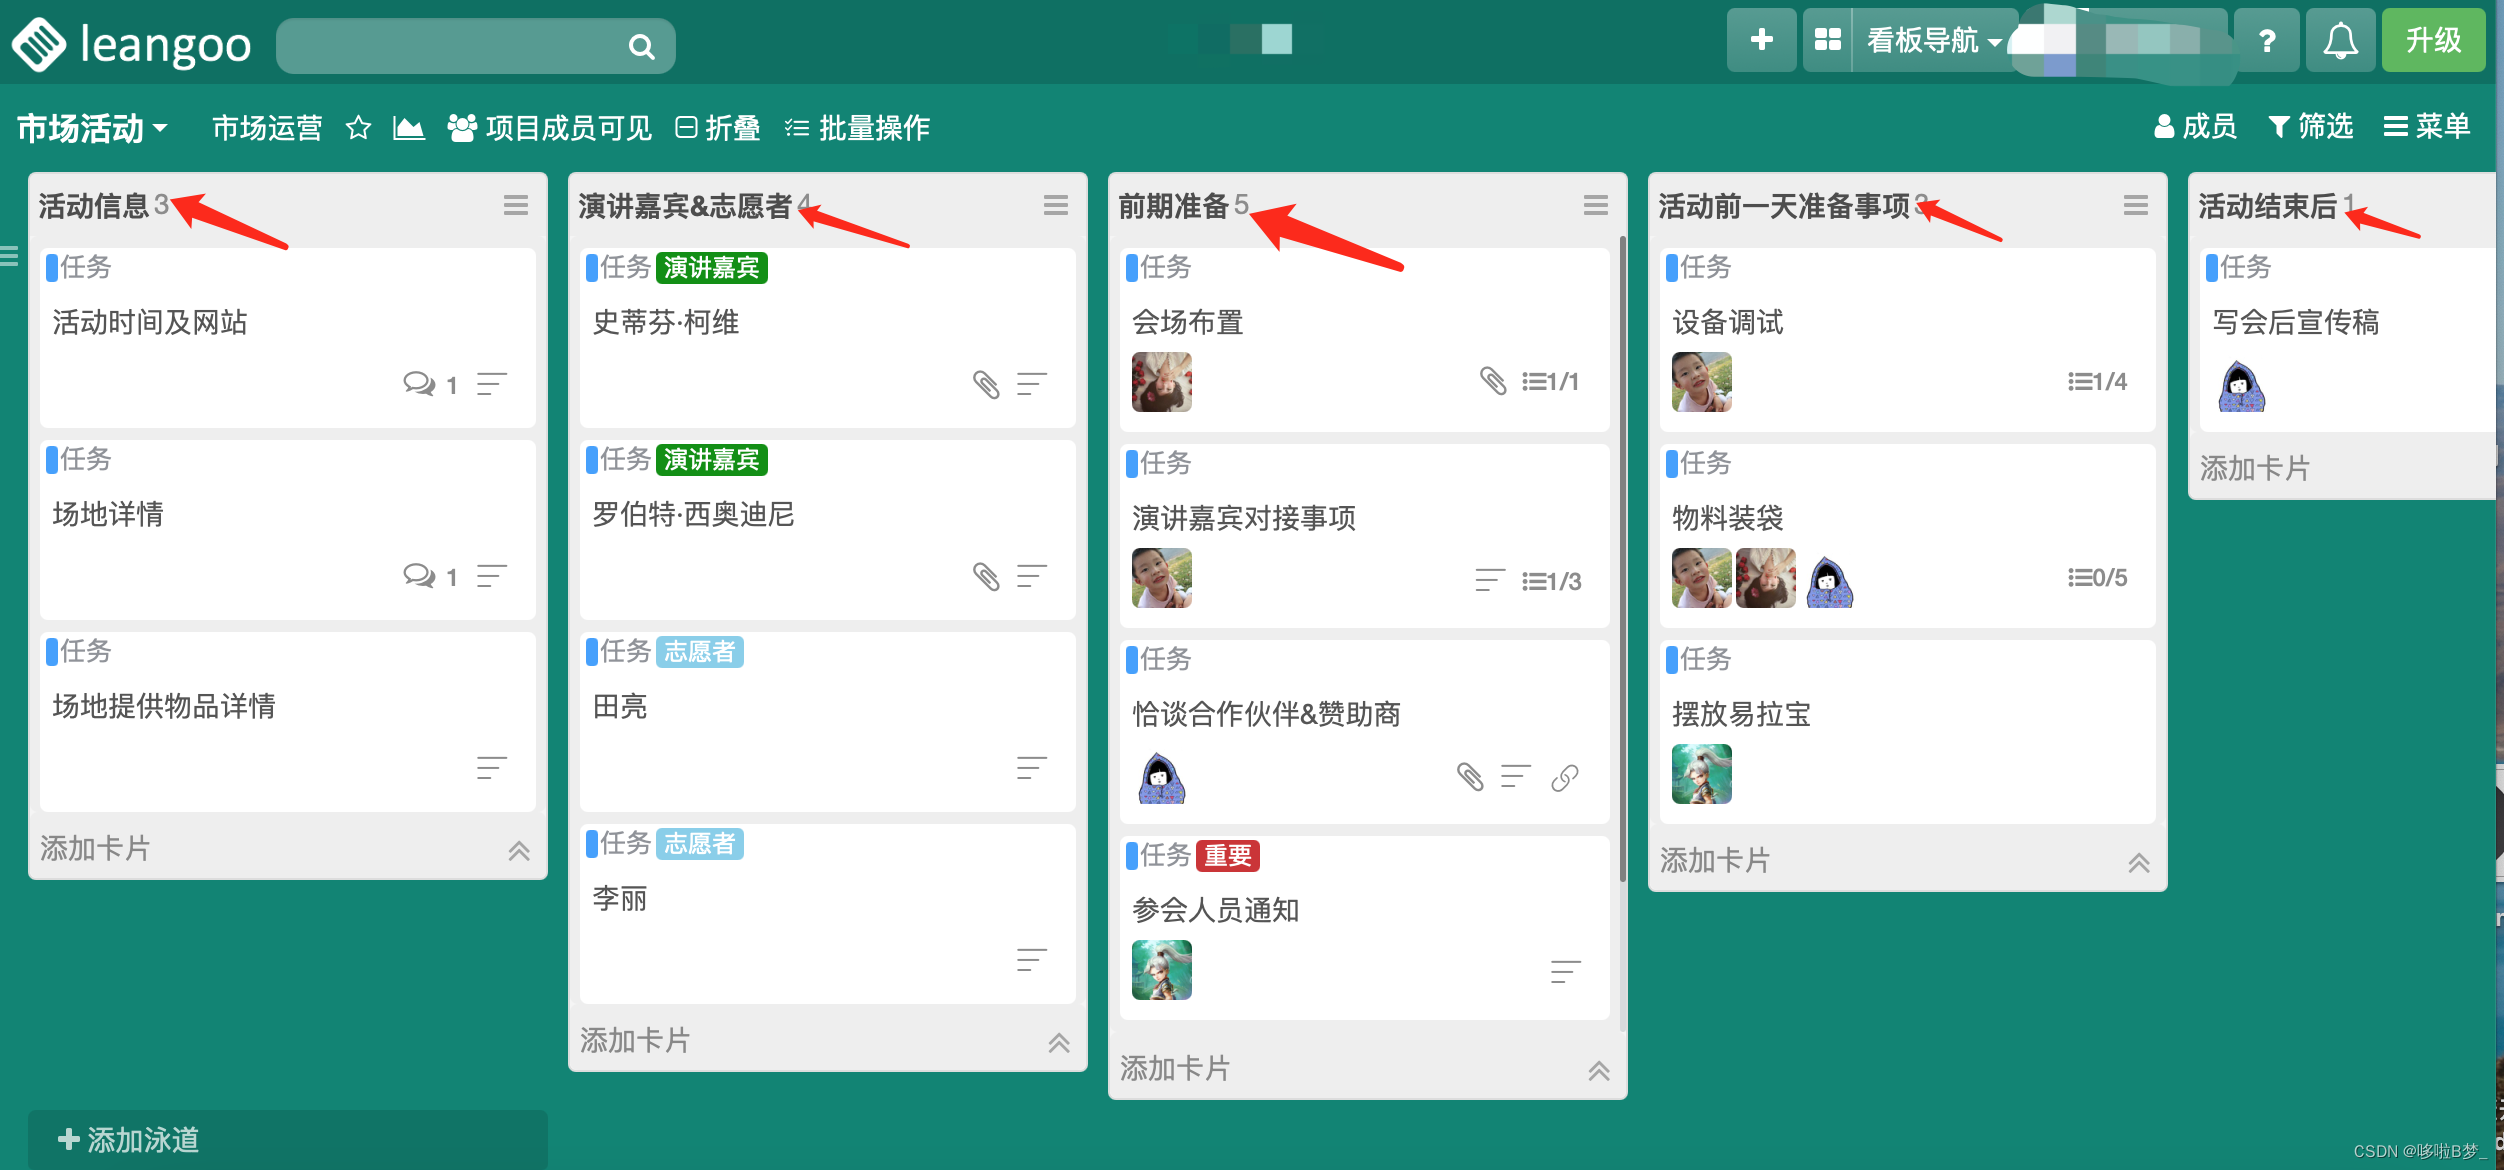Toggle 折叠 to fold the lists
The height and width of the screenshot is (1170, 2504).
pyautogui.click(x=718, y=128)
